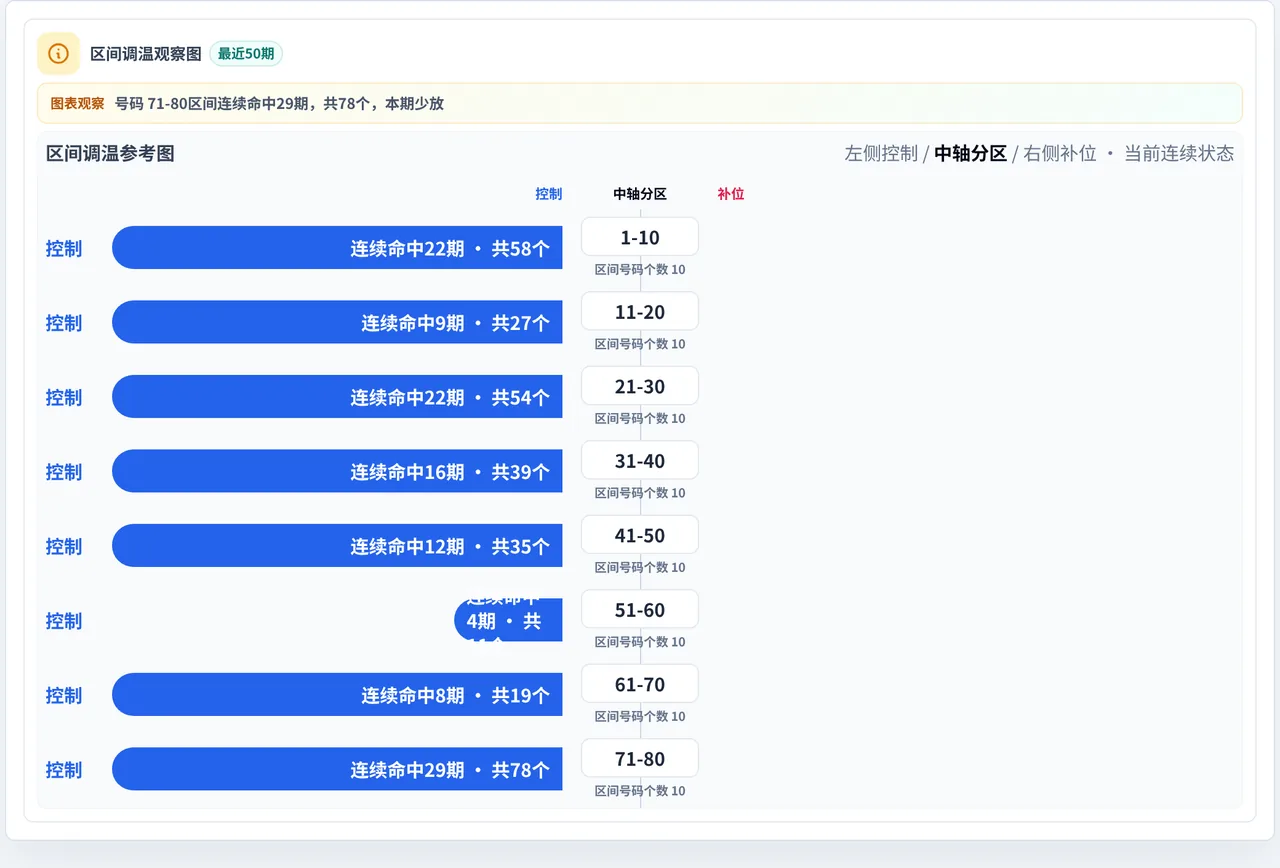Click the bold legend text 中轴分区
The image size is (1280, 868).
[970, 153]
